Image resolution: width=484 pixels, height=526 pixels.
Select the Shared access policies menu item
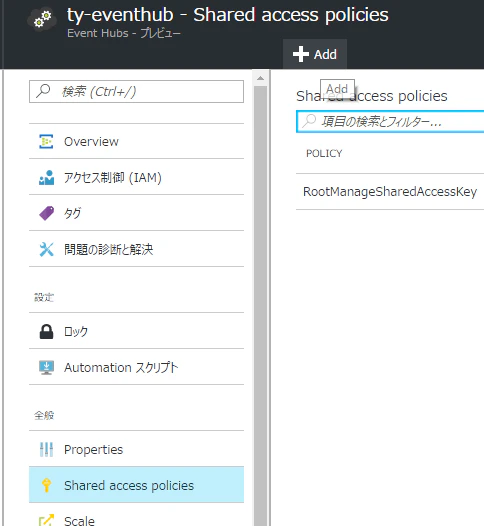coord(137,485)
